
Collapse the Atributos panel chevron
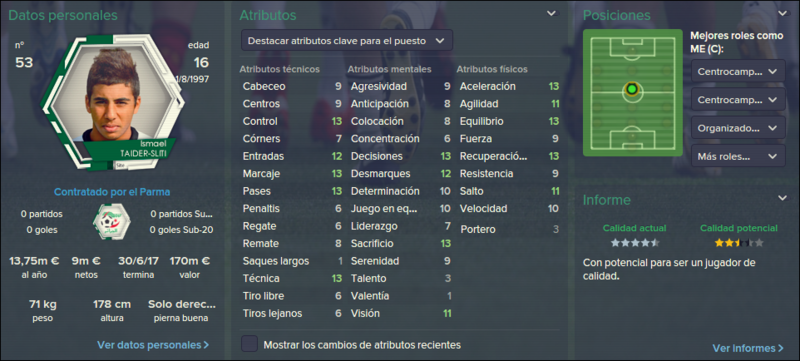552,13
